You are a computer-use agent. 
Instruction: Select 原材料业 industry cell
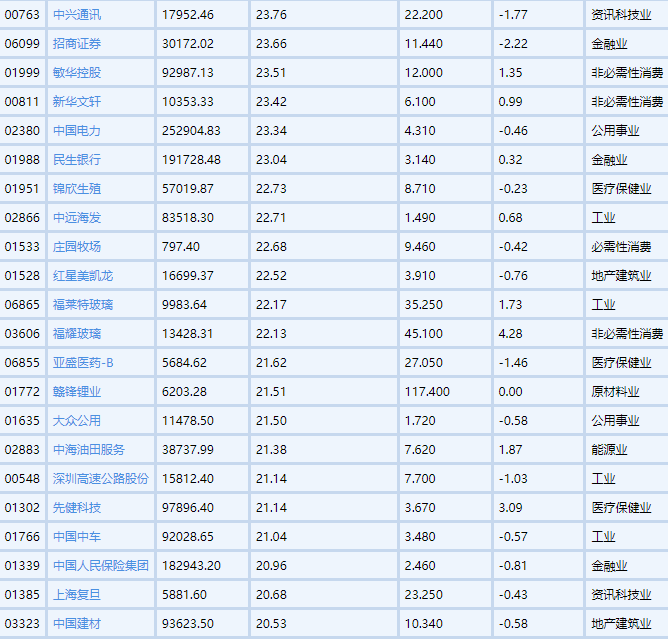pyautogui.click(x=616, y=391)
